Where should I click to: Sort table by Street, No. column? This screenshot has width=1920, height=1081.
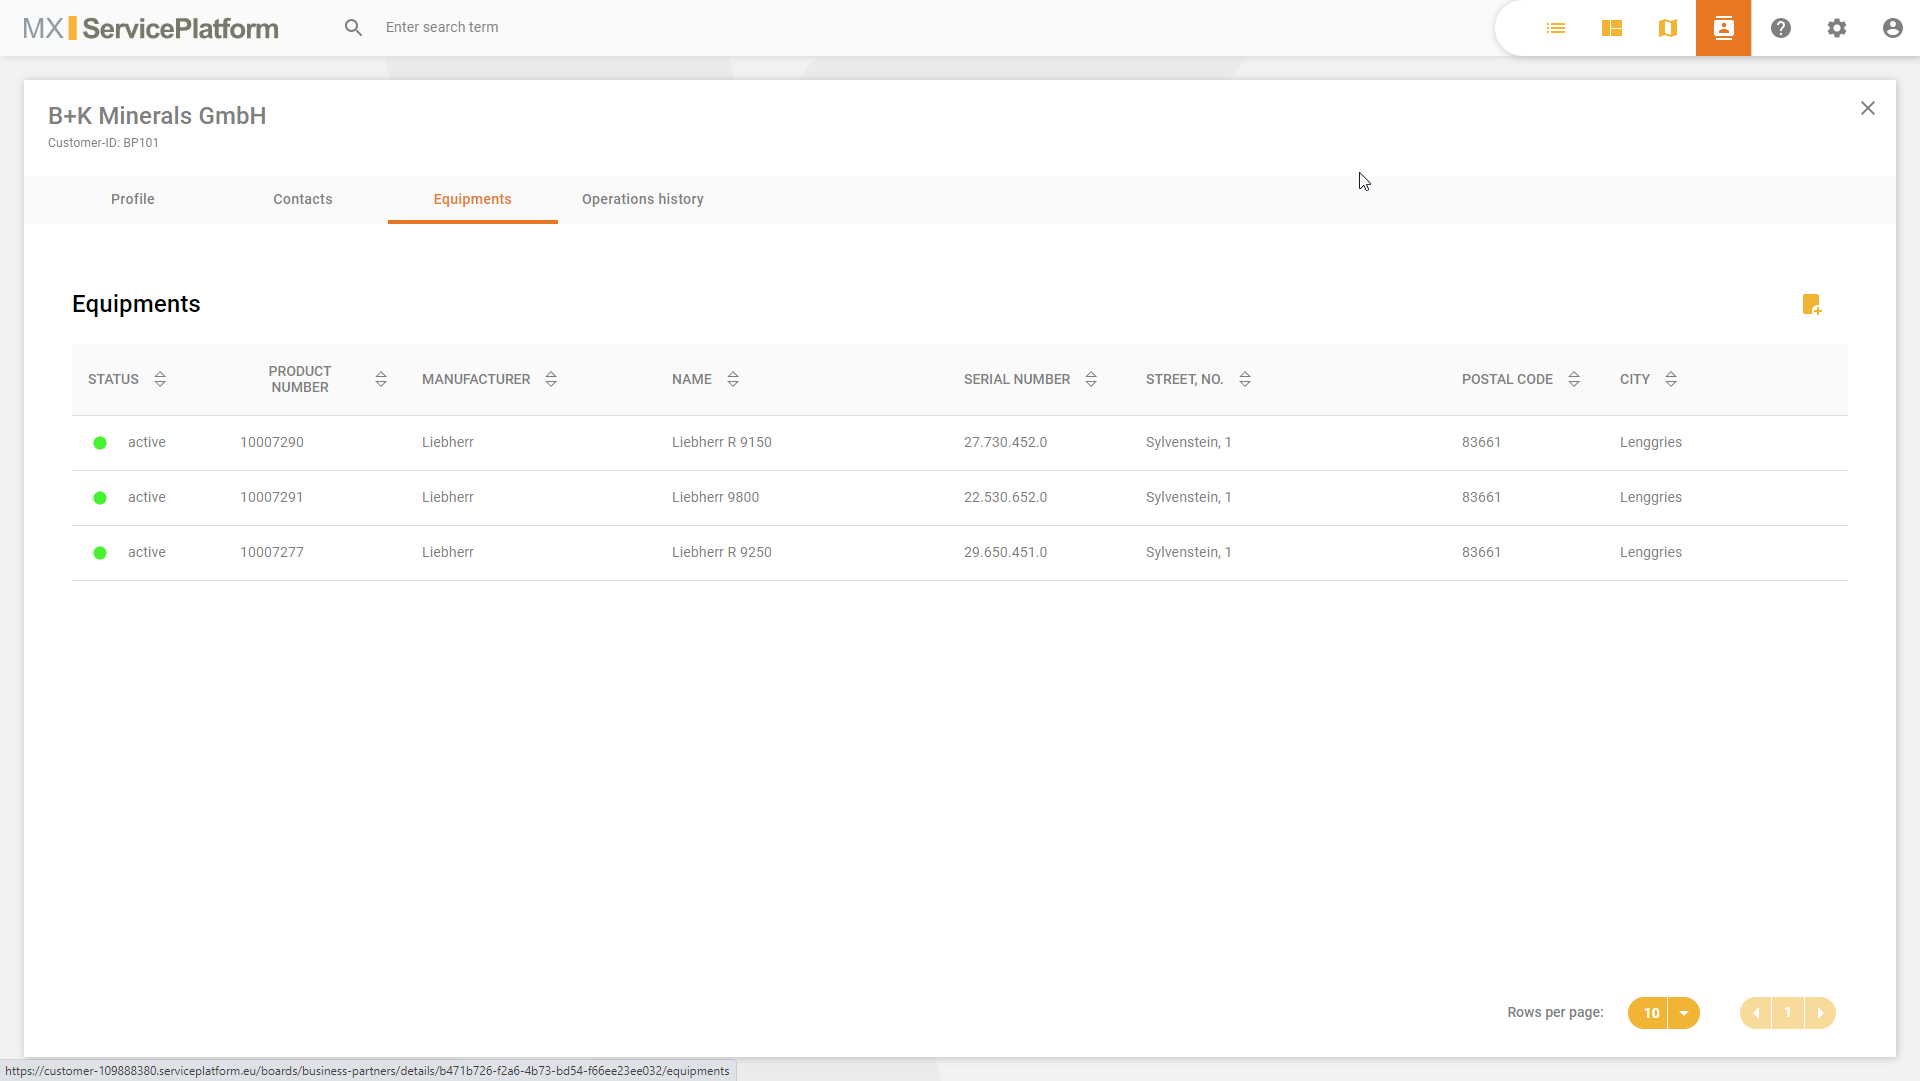click(x=1245, y=379)
